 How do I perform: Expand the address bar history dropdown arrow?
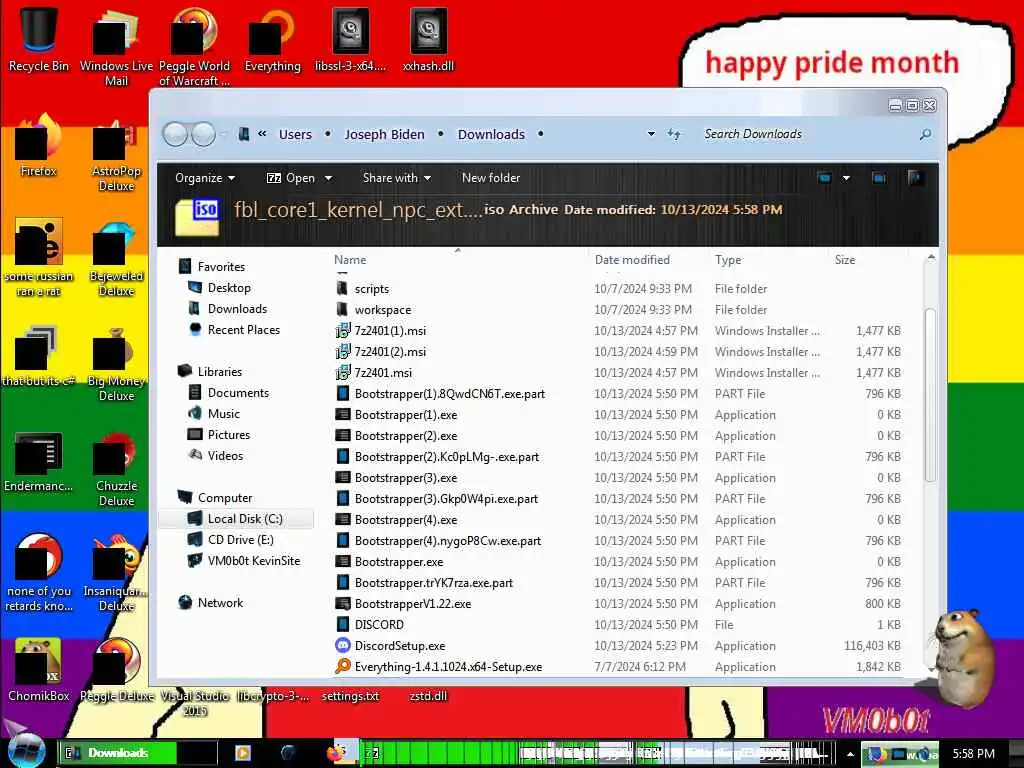651,134
